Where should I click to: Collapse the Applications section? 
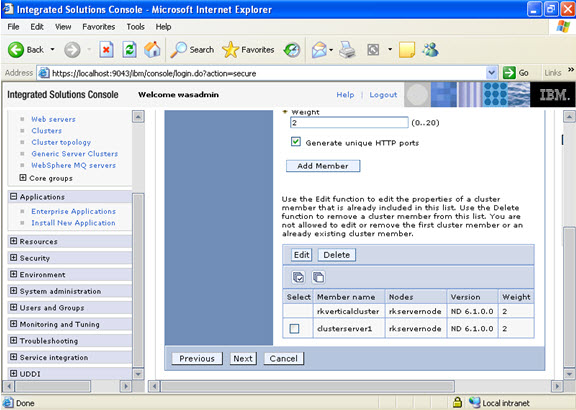pyautogui.click(x=14, y=197)
